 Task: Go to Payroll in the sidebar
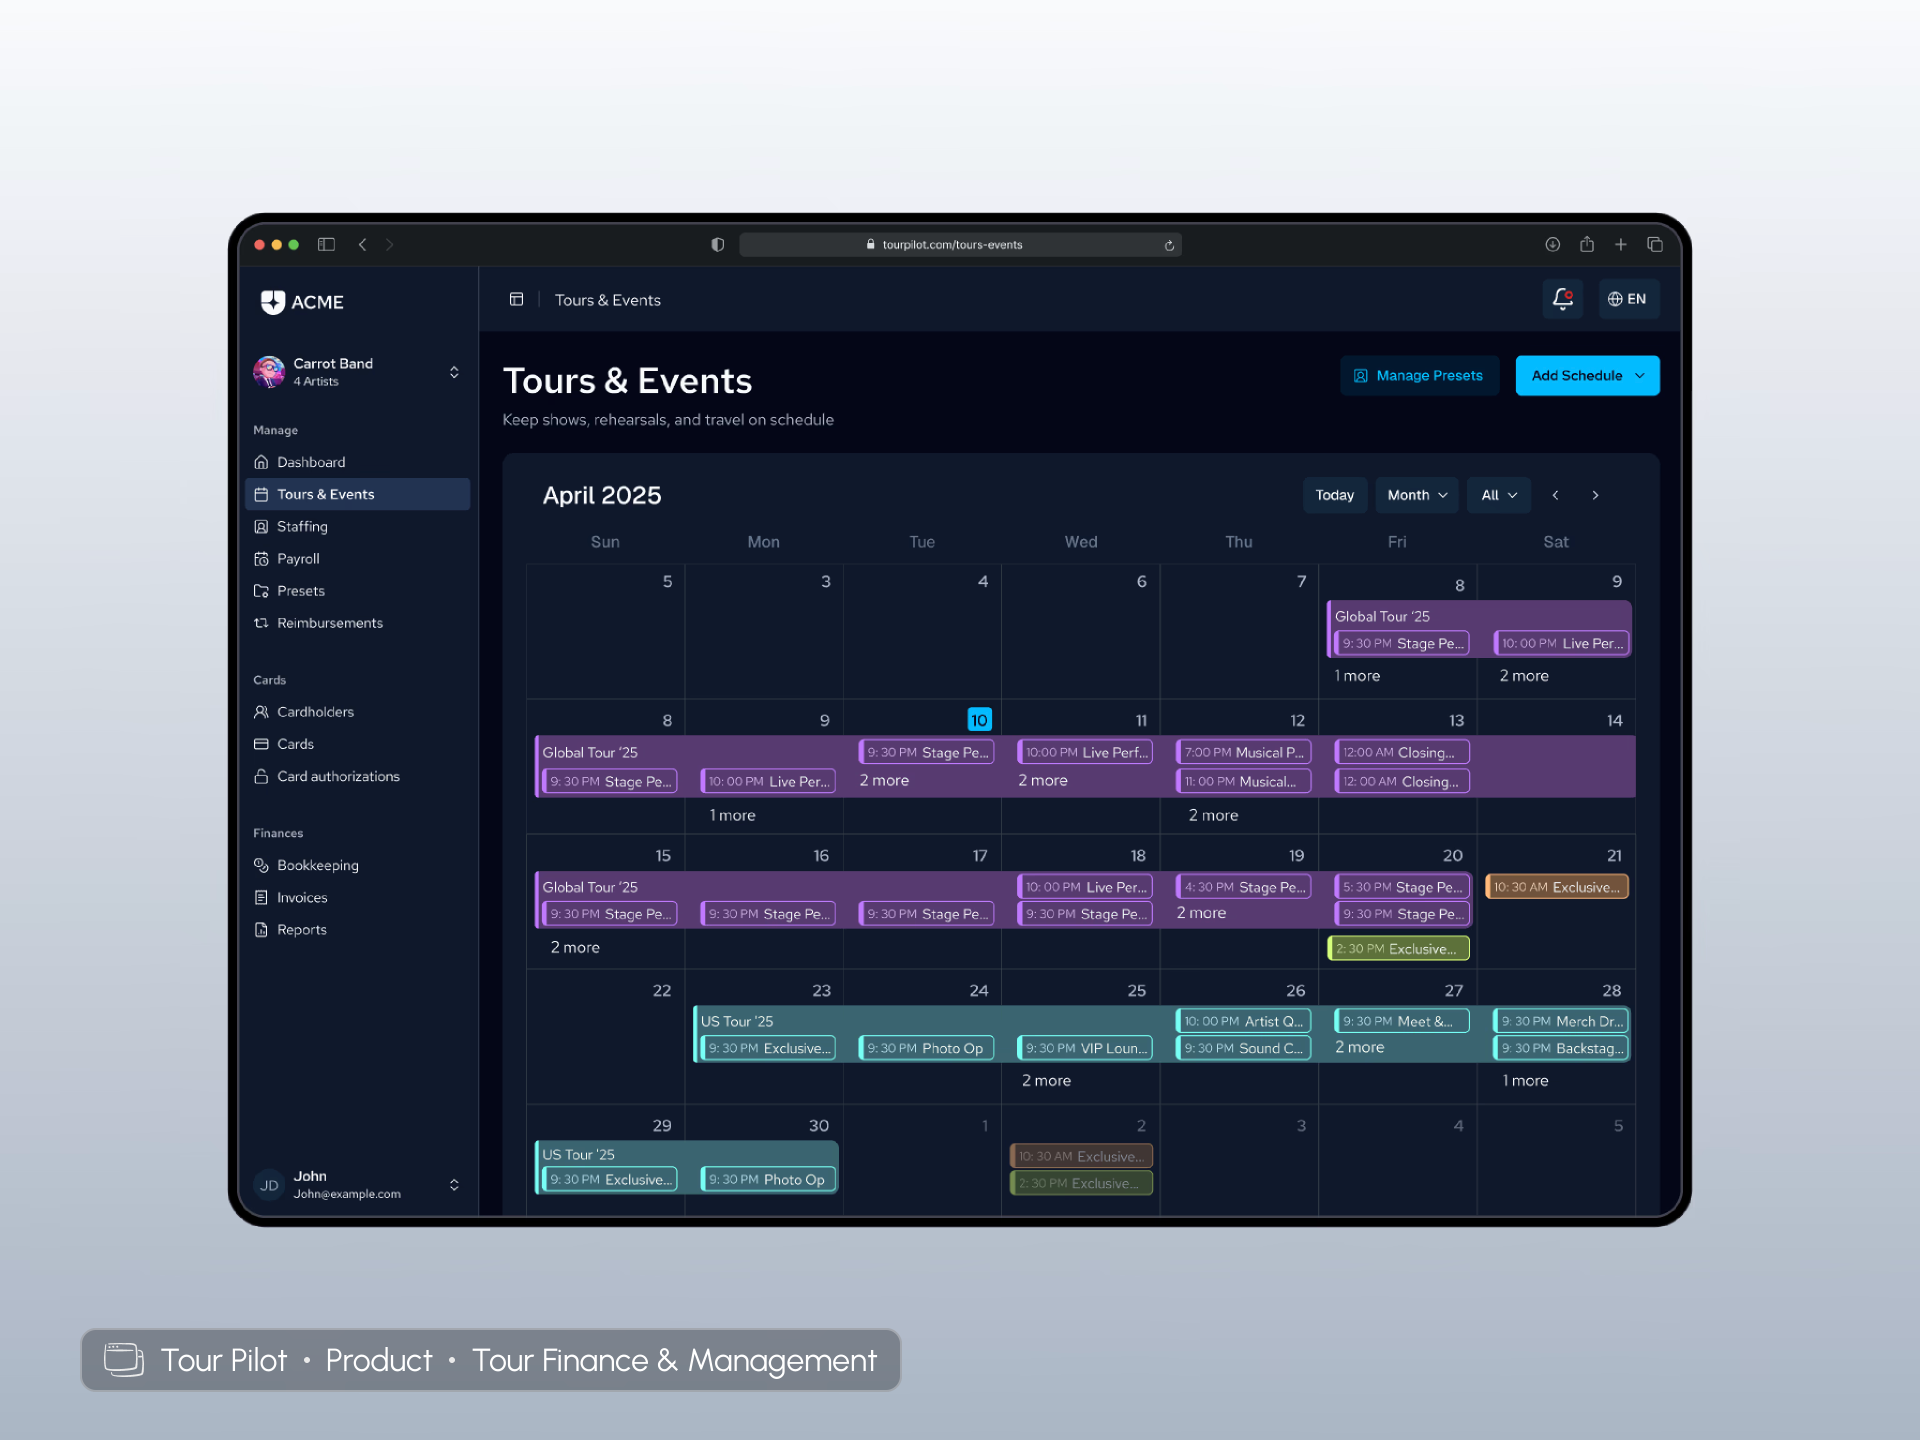tap(298, 558)
